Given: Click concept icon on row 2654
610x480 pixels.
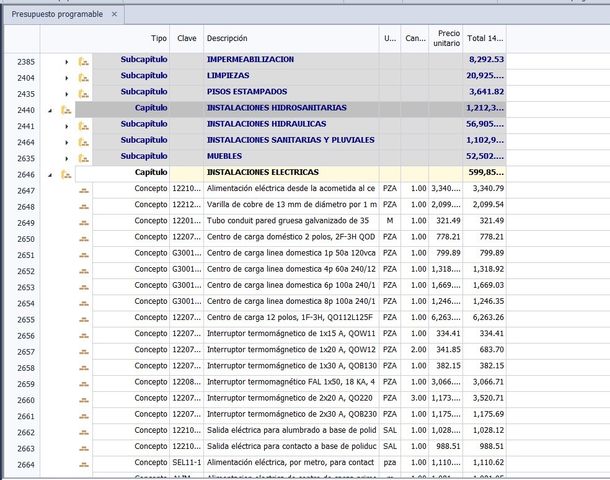Looking at the screenshot, I should [x=84, y=303].
